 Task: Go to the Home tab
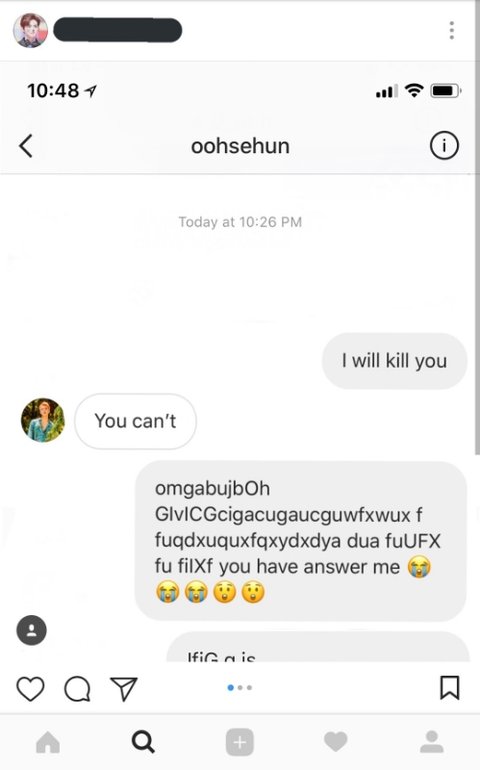pyautogui.click(x=48, y=742)
